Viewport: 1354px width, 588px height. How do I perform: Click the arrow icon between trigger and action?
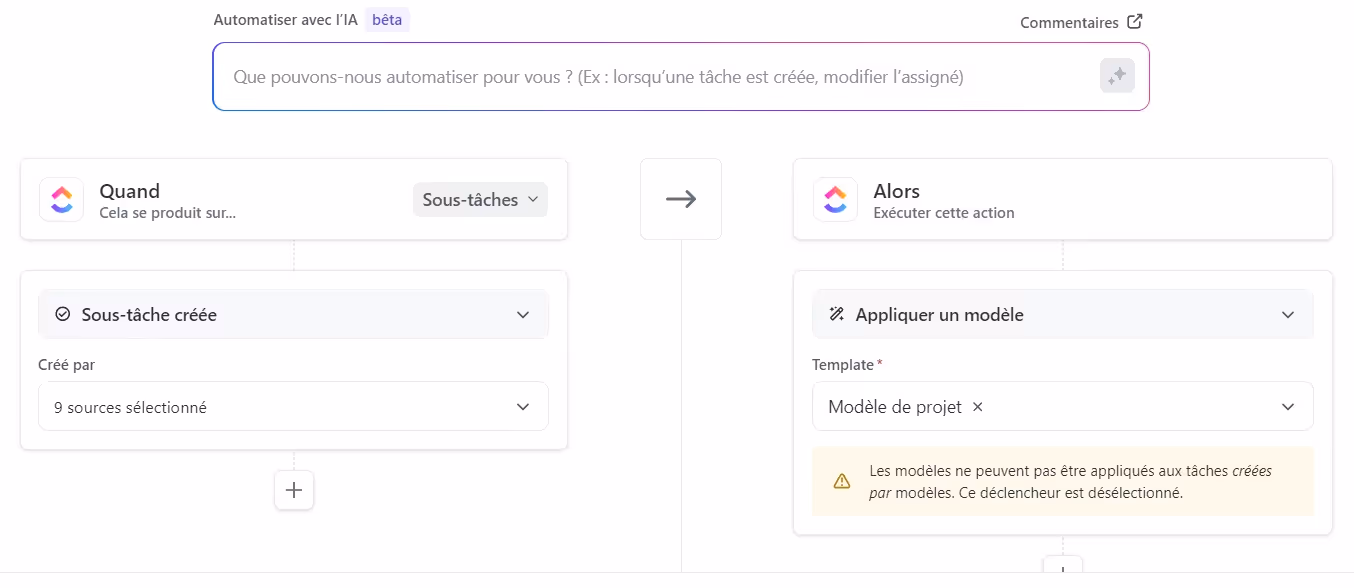click(681, 199)
